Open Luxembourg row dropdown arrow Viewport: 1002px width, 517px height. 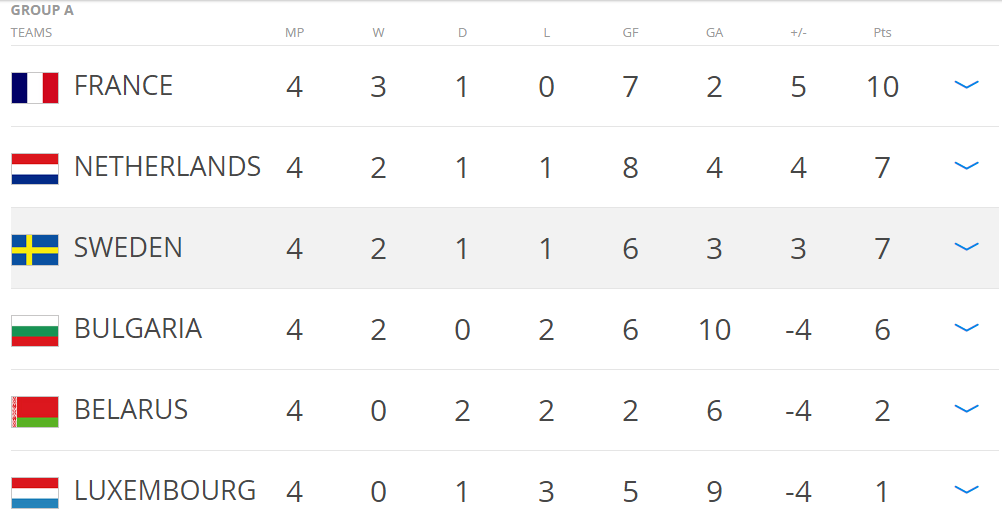tap(966, 491)
